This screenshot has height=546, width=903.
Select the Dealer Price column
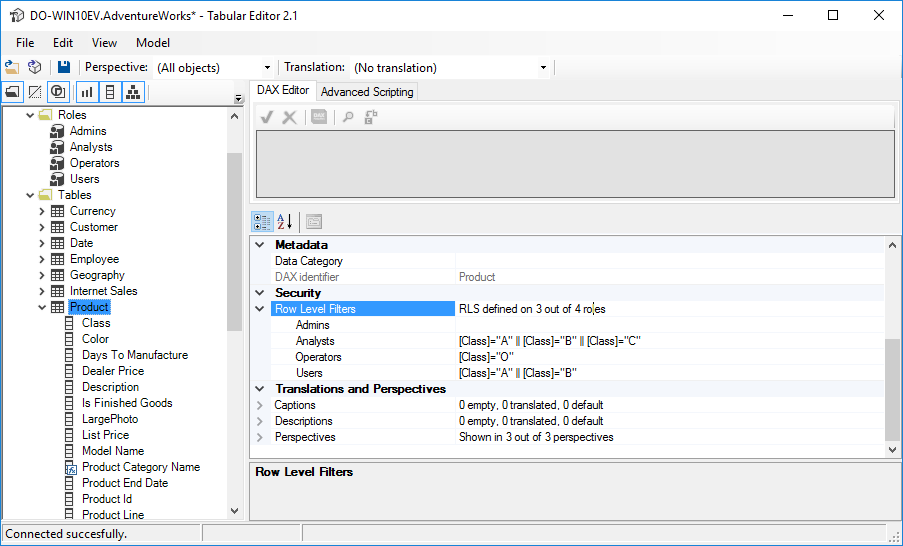click(113, 371)
